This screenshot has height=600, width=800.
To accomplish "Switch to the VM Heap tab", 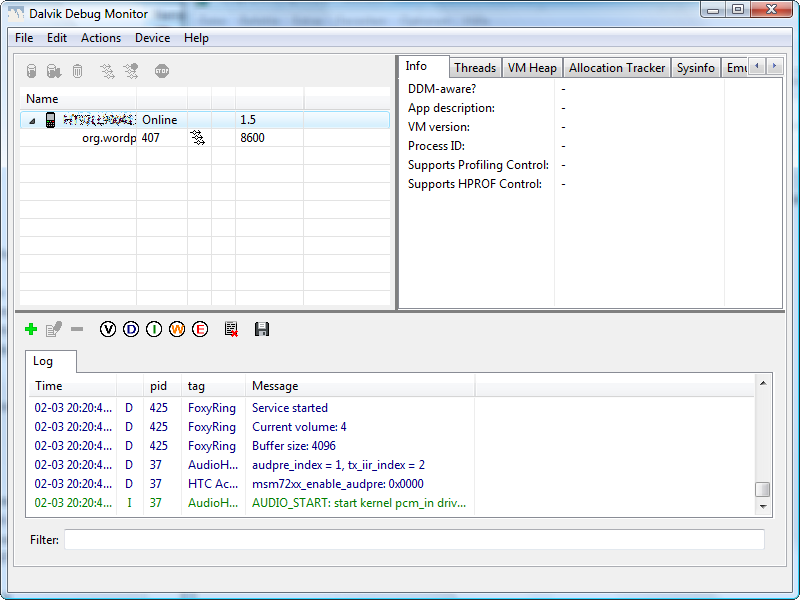I will (x=531, y=68).
